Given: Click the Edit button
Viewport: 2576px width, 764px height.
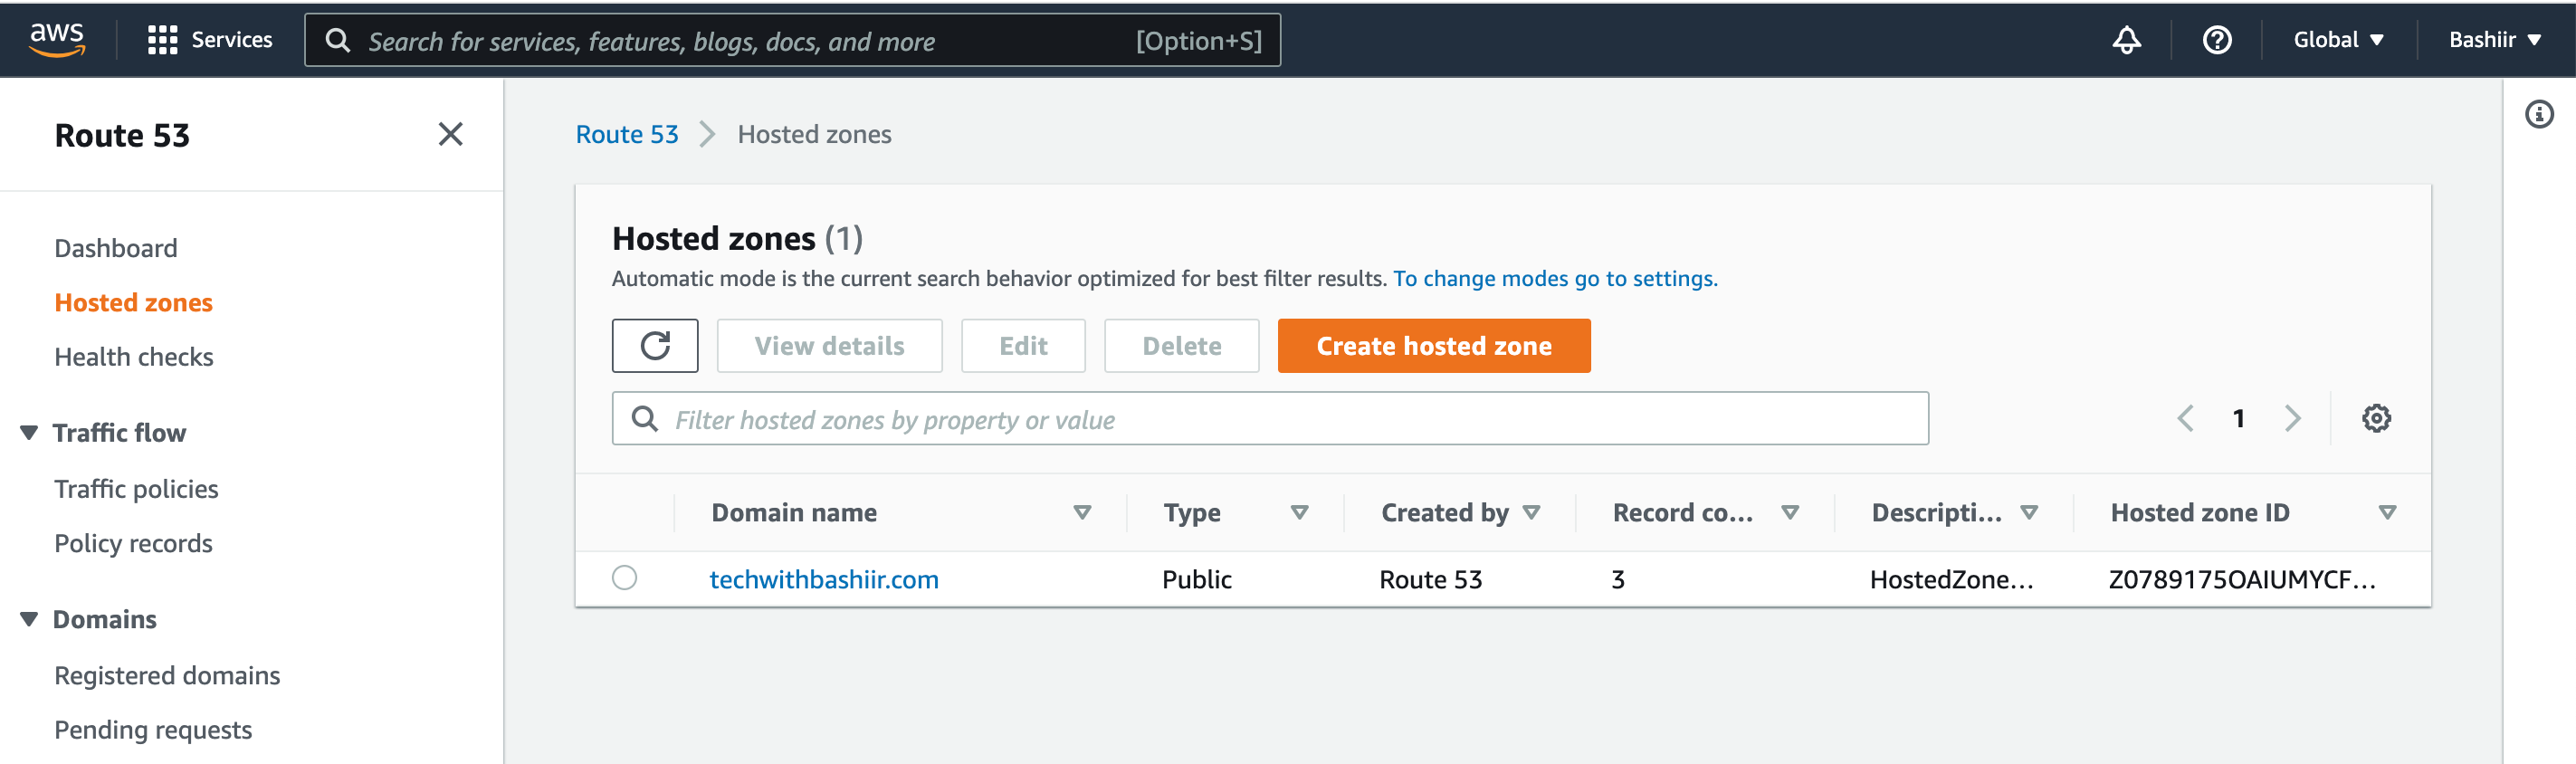Looking at the screenshot, I should tap(1023, 346).
